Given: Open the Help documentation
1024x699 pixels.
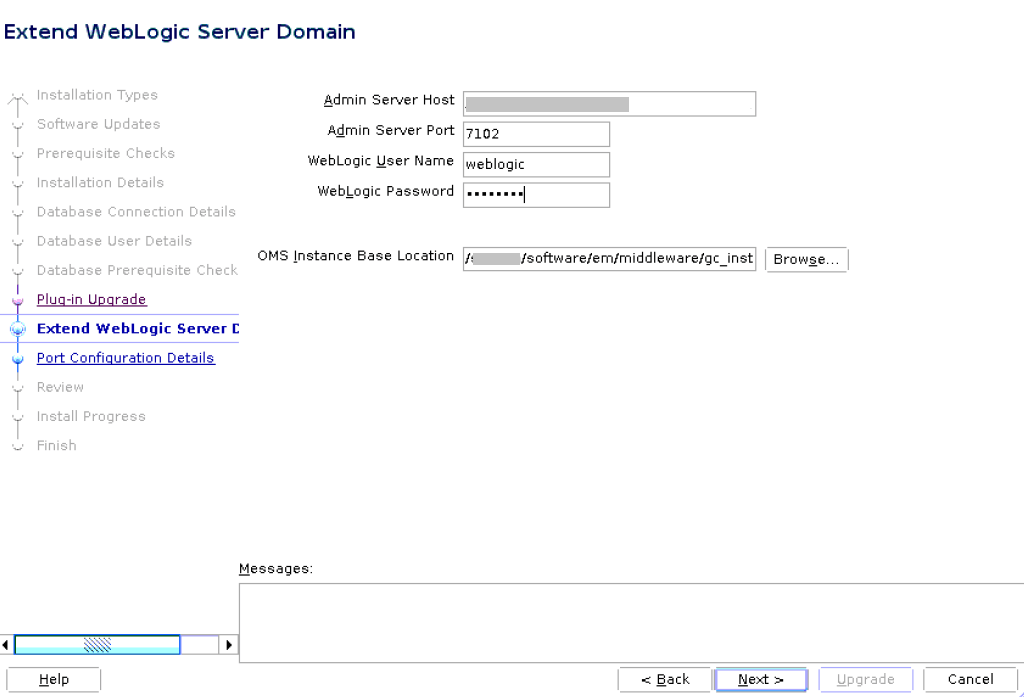Looking at the screenshot, I should [x=53, y=679].
